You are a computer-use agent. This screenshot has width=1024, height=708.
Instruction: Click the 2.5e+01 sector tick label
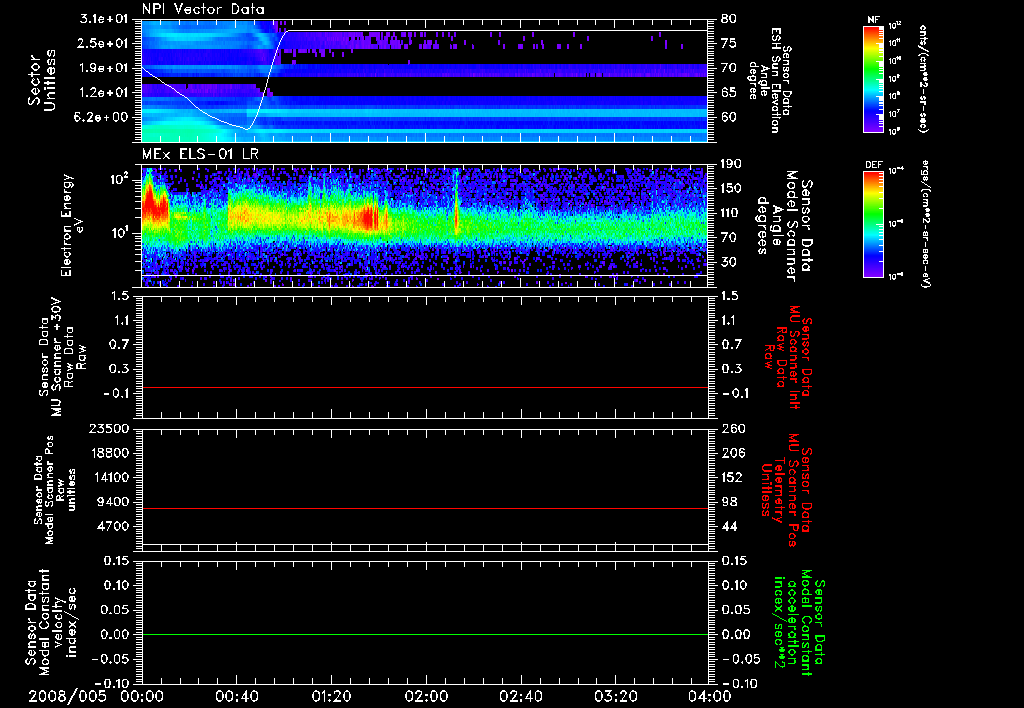tap(103, 43)
